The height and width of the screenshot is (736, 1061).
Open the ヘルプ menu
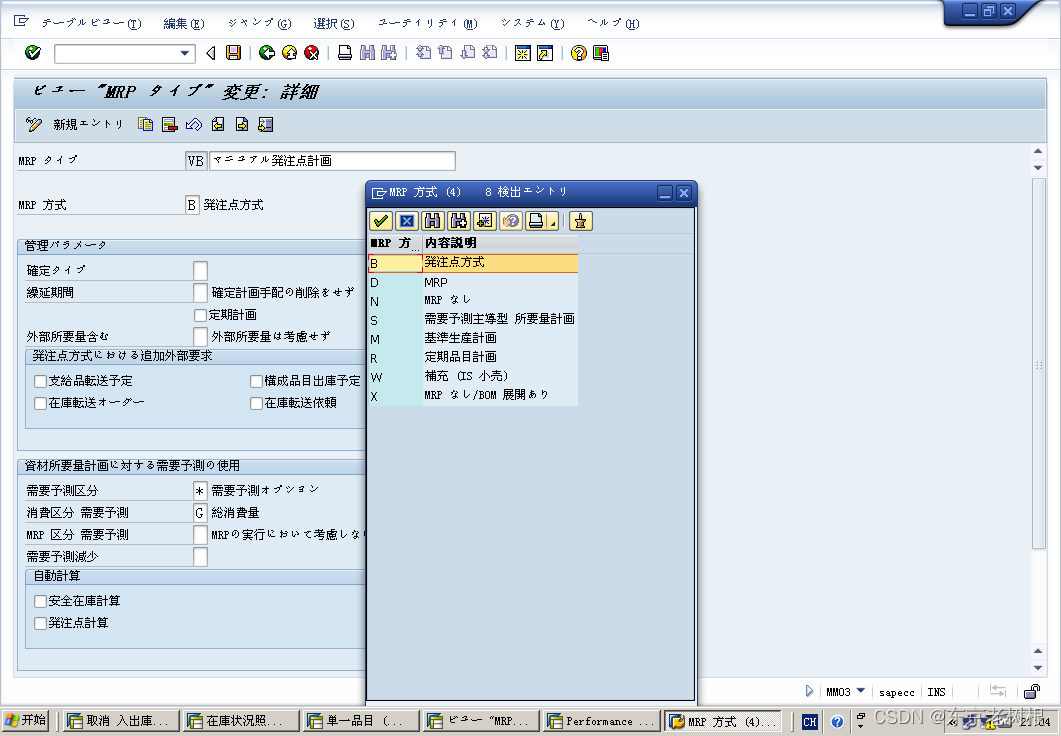[613, 24]
